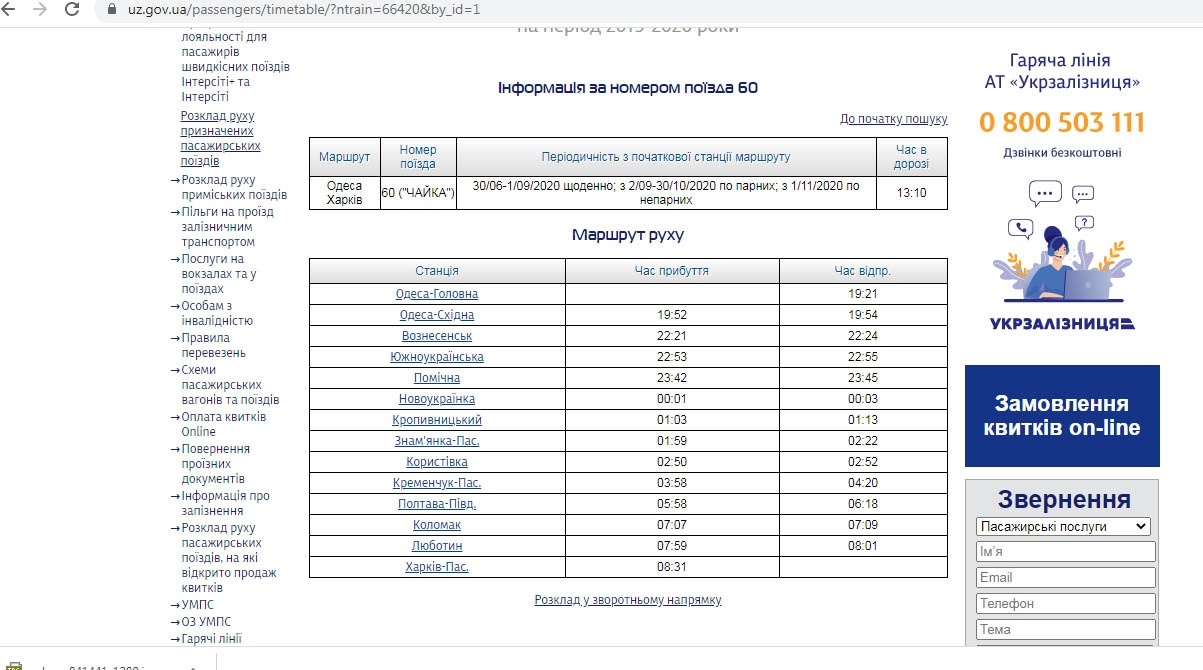
Task: Open station Кременчук-Пас. link
Action: (x=437, y=483)
